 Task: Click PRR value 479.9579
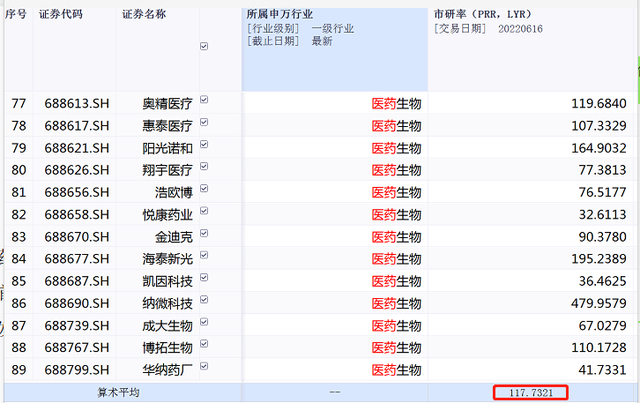(x=599, y=303)
